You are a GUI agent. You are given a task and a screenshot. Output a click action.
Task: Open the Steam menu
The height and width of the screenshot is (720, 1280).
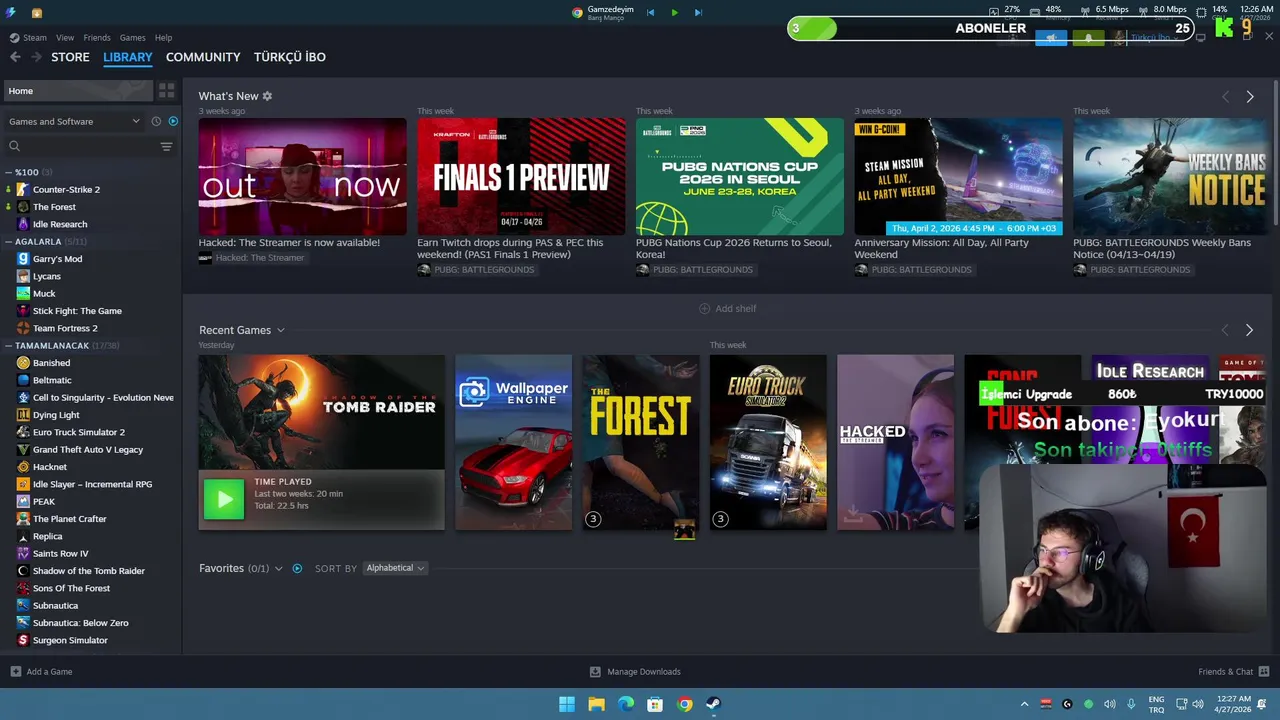pyautogui.click(x=35, y=38)
